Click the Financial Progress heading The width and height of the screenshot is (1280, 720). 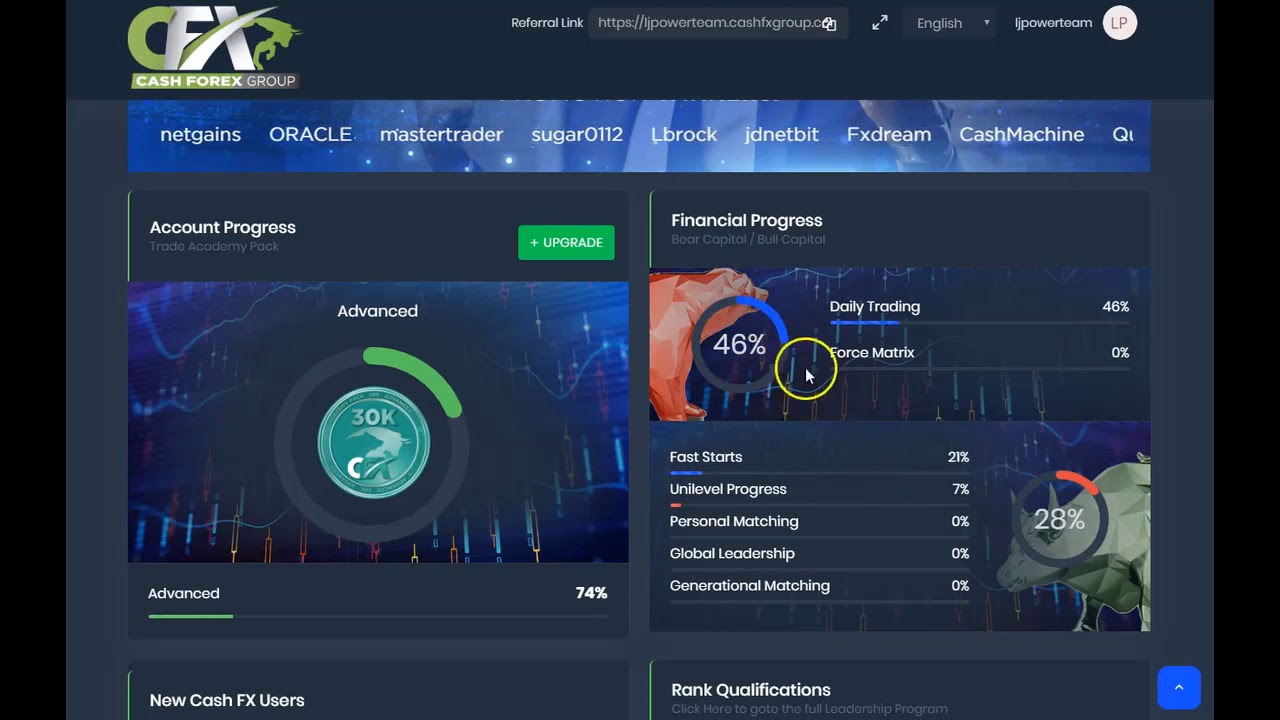747,220
